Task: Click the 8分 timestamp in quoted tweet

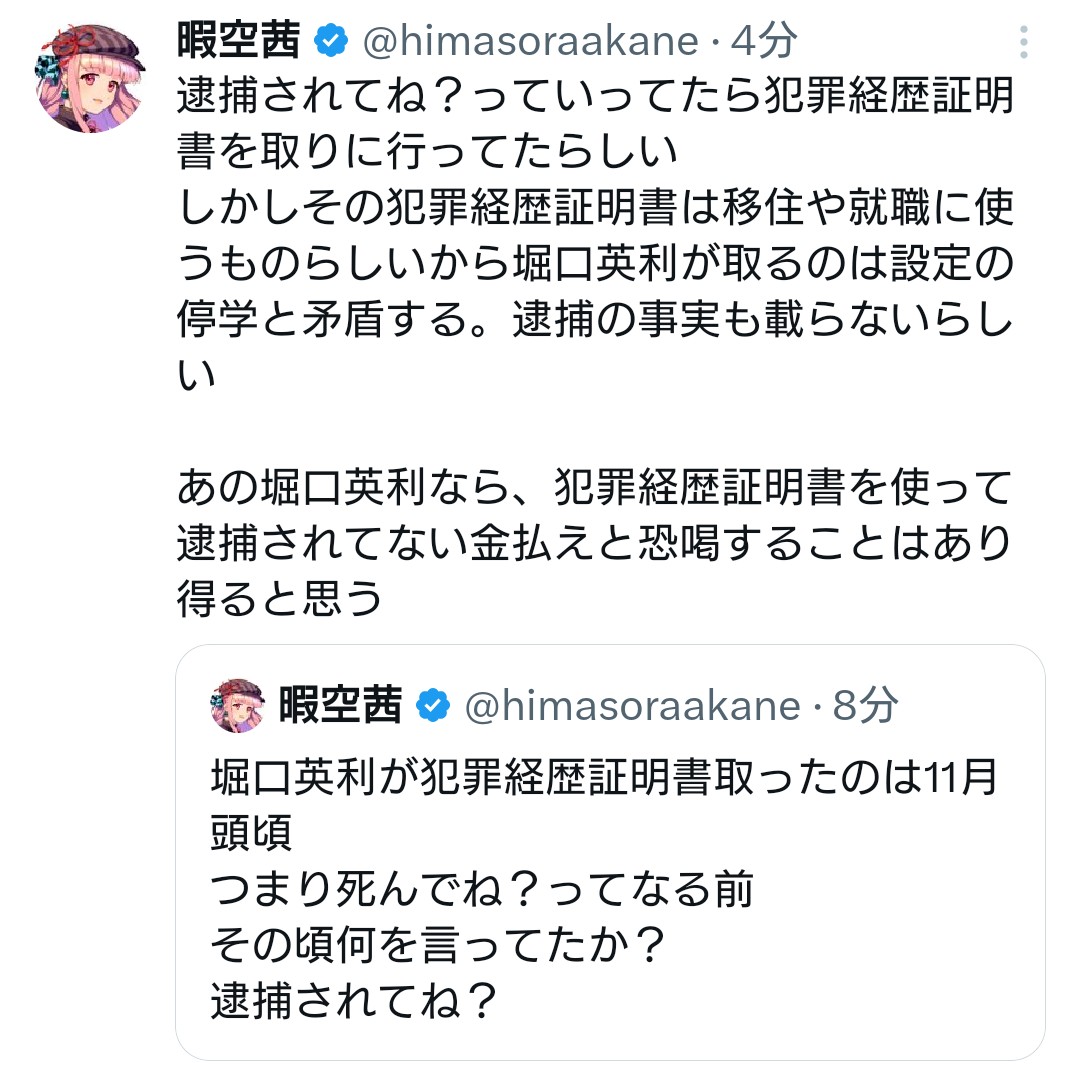Action: (865, 706)
